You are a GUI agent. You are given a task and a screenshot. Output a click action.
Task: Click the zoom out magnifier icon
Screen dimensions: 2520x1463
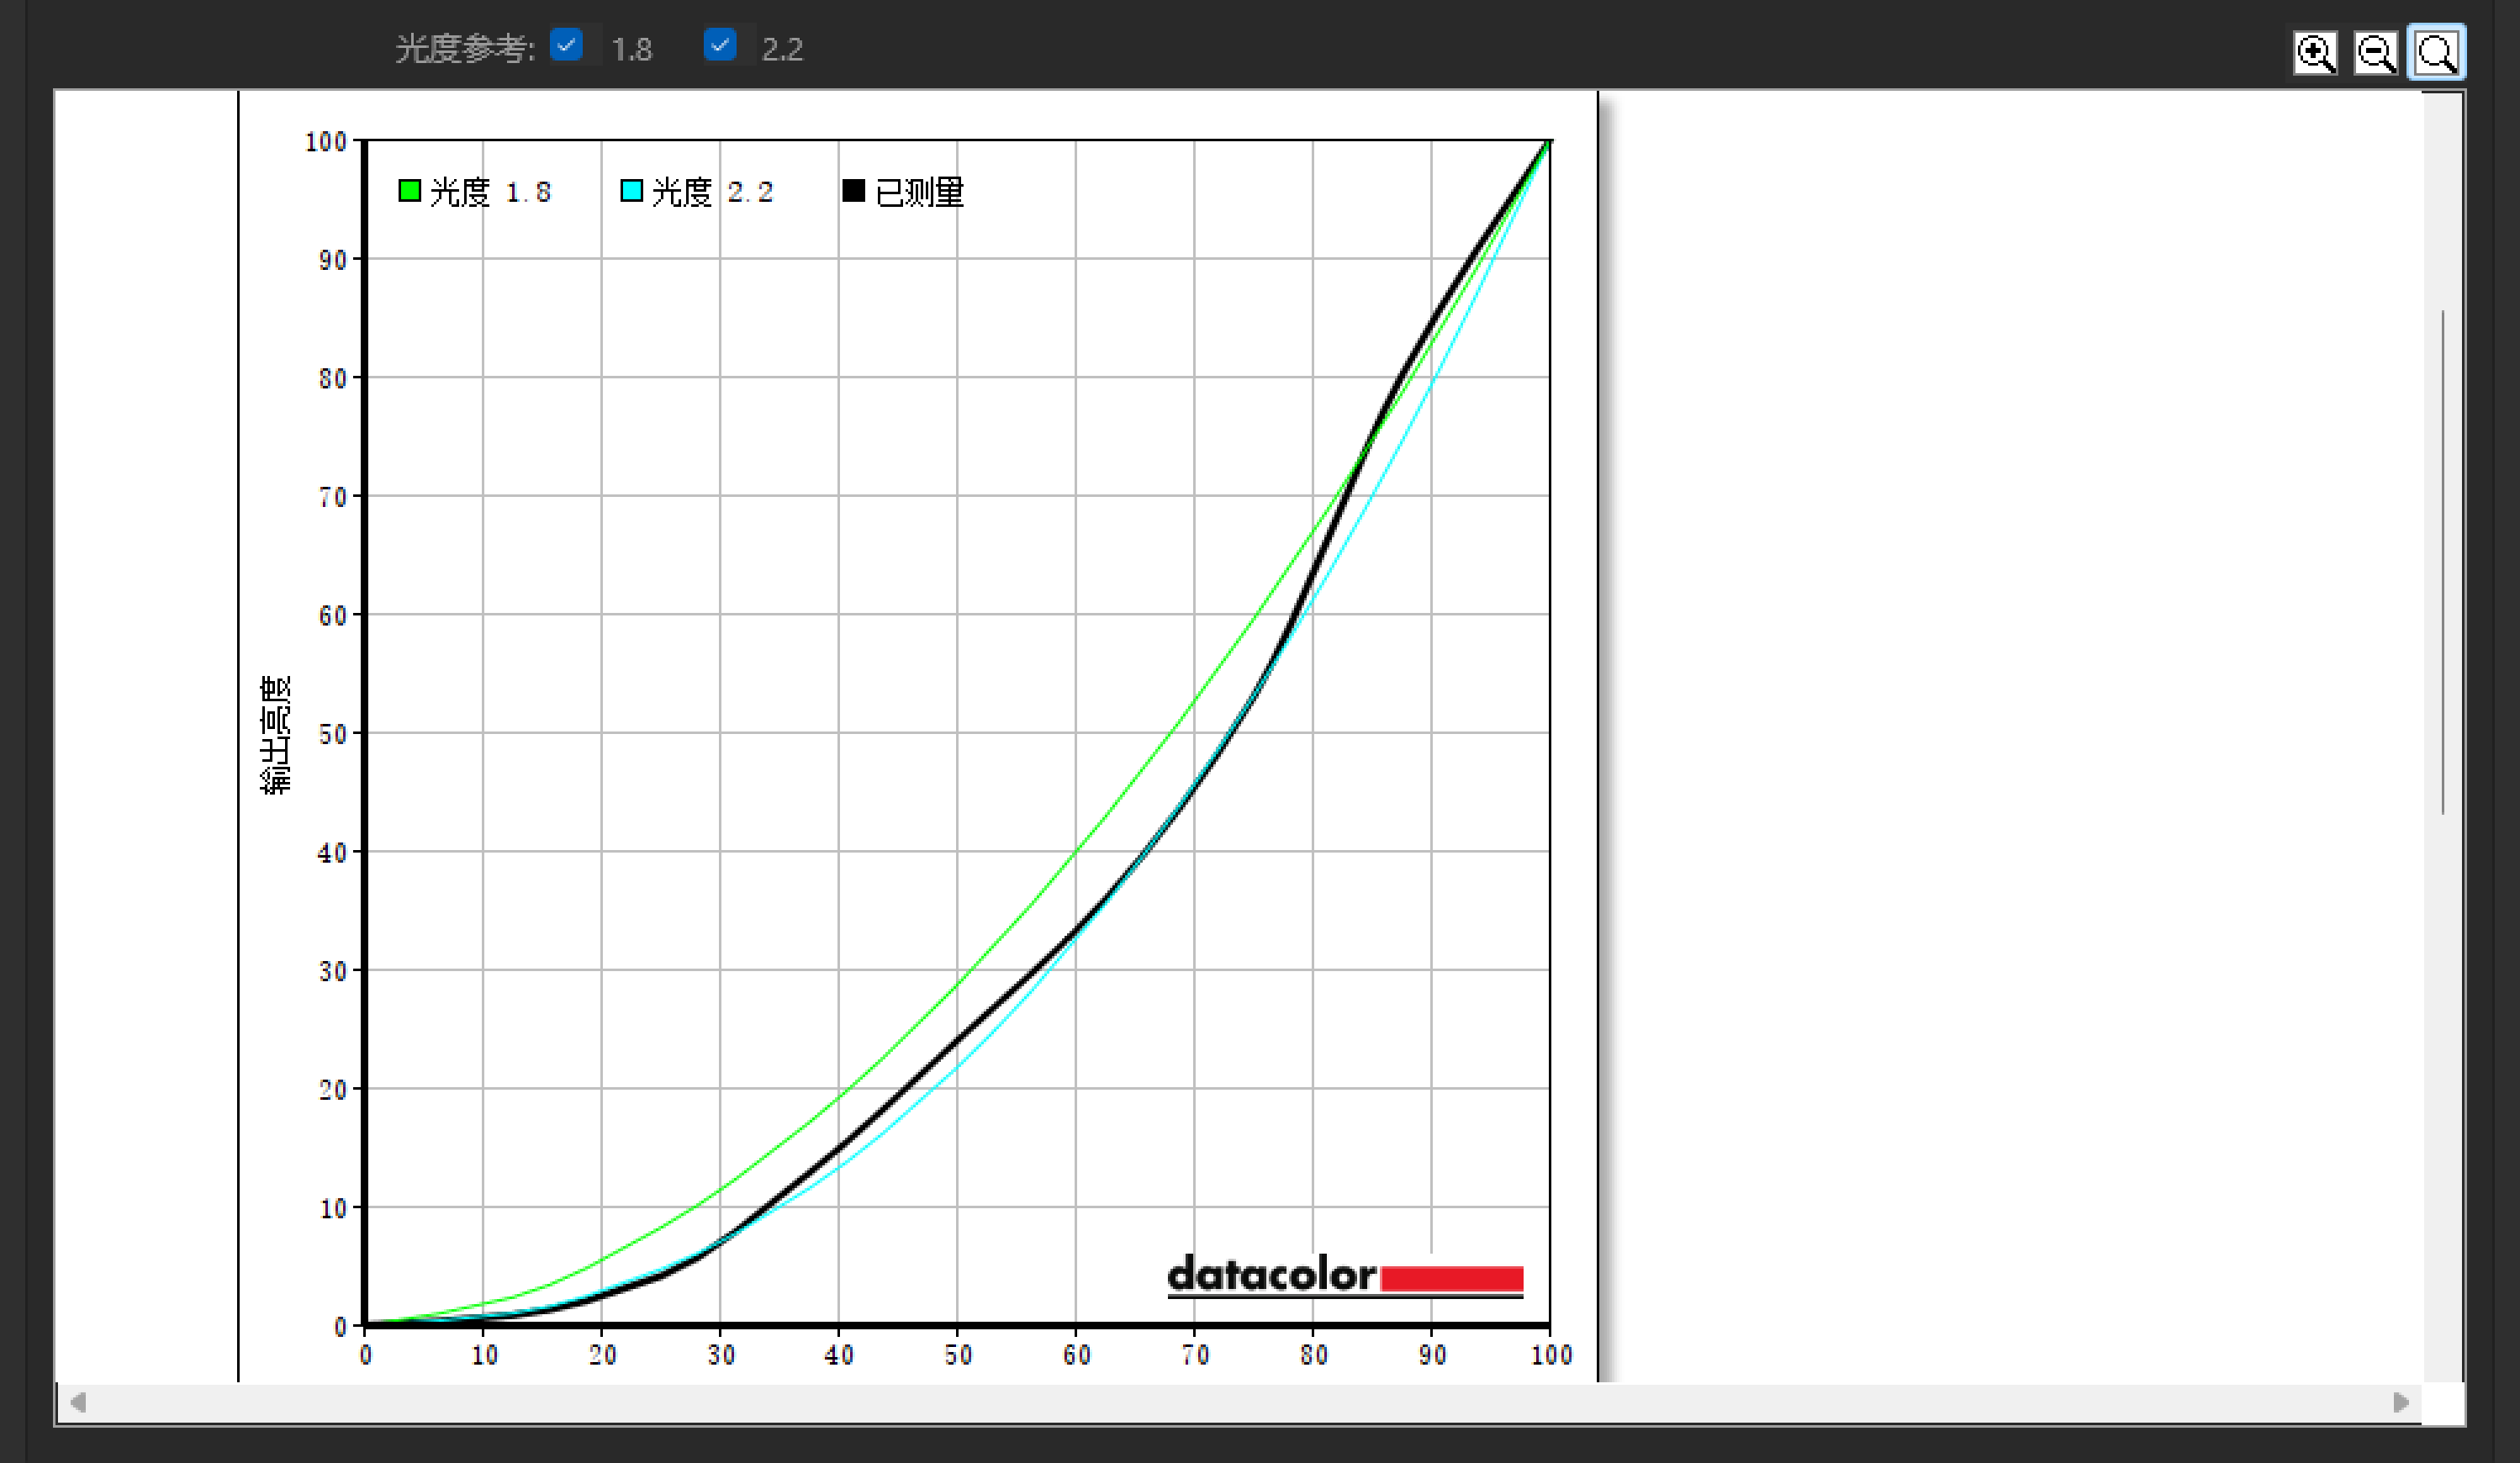2375,52
